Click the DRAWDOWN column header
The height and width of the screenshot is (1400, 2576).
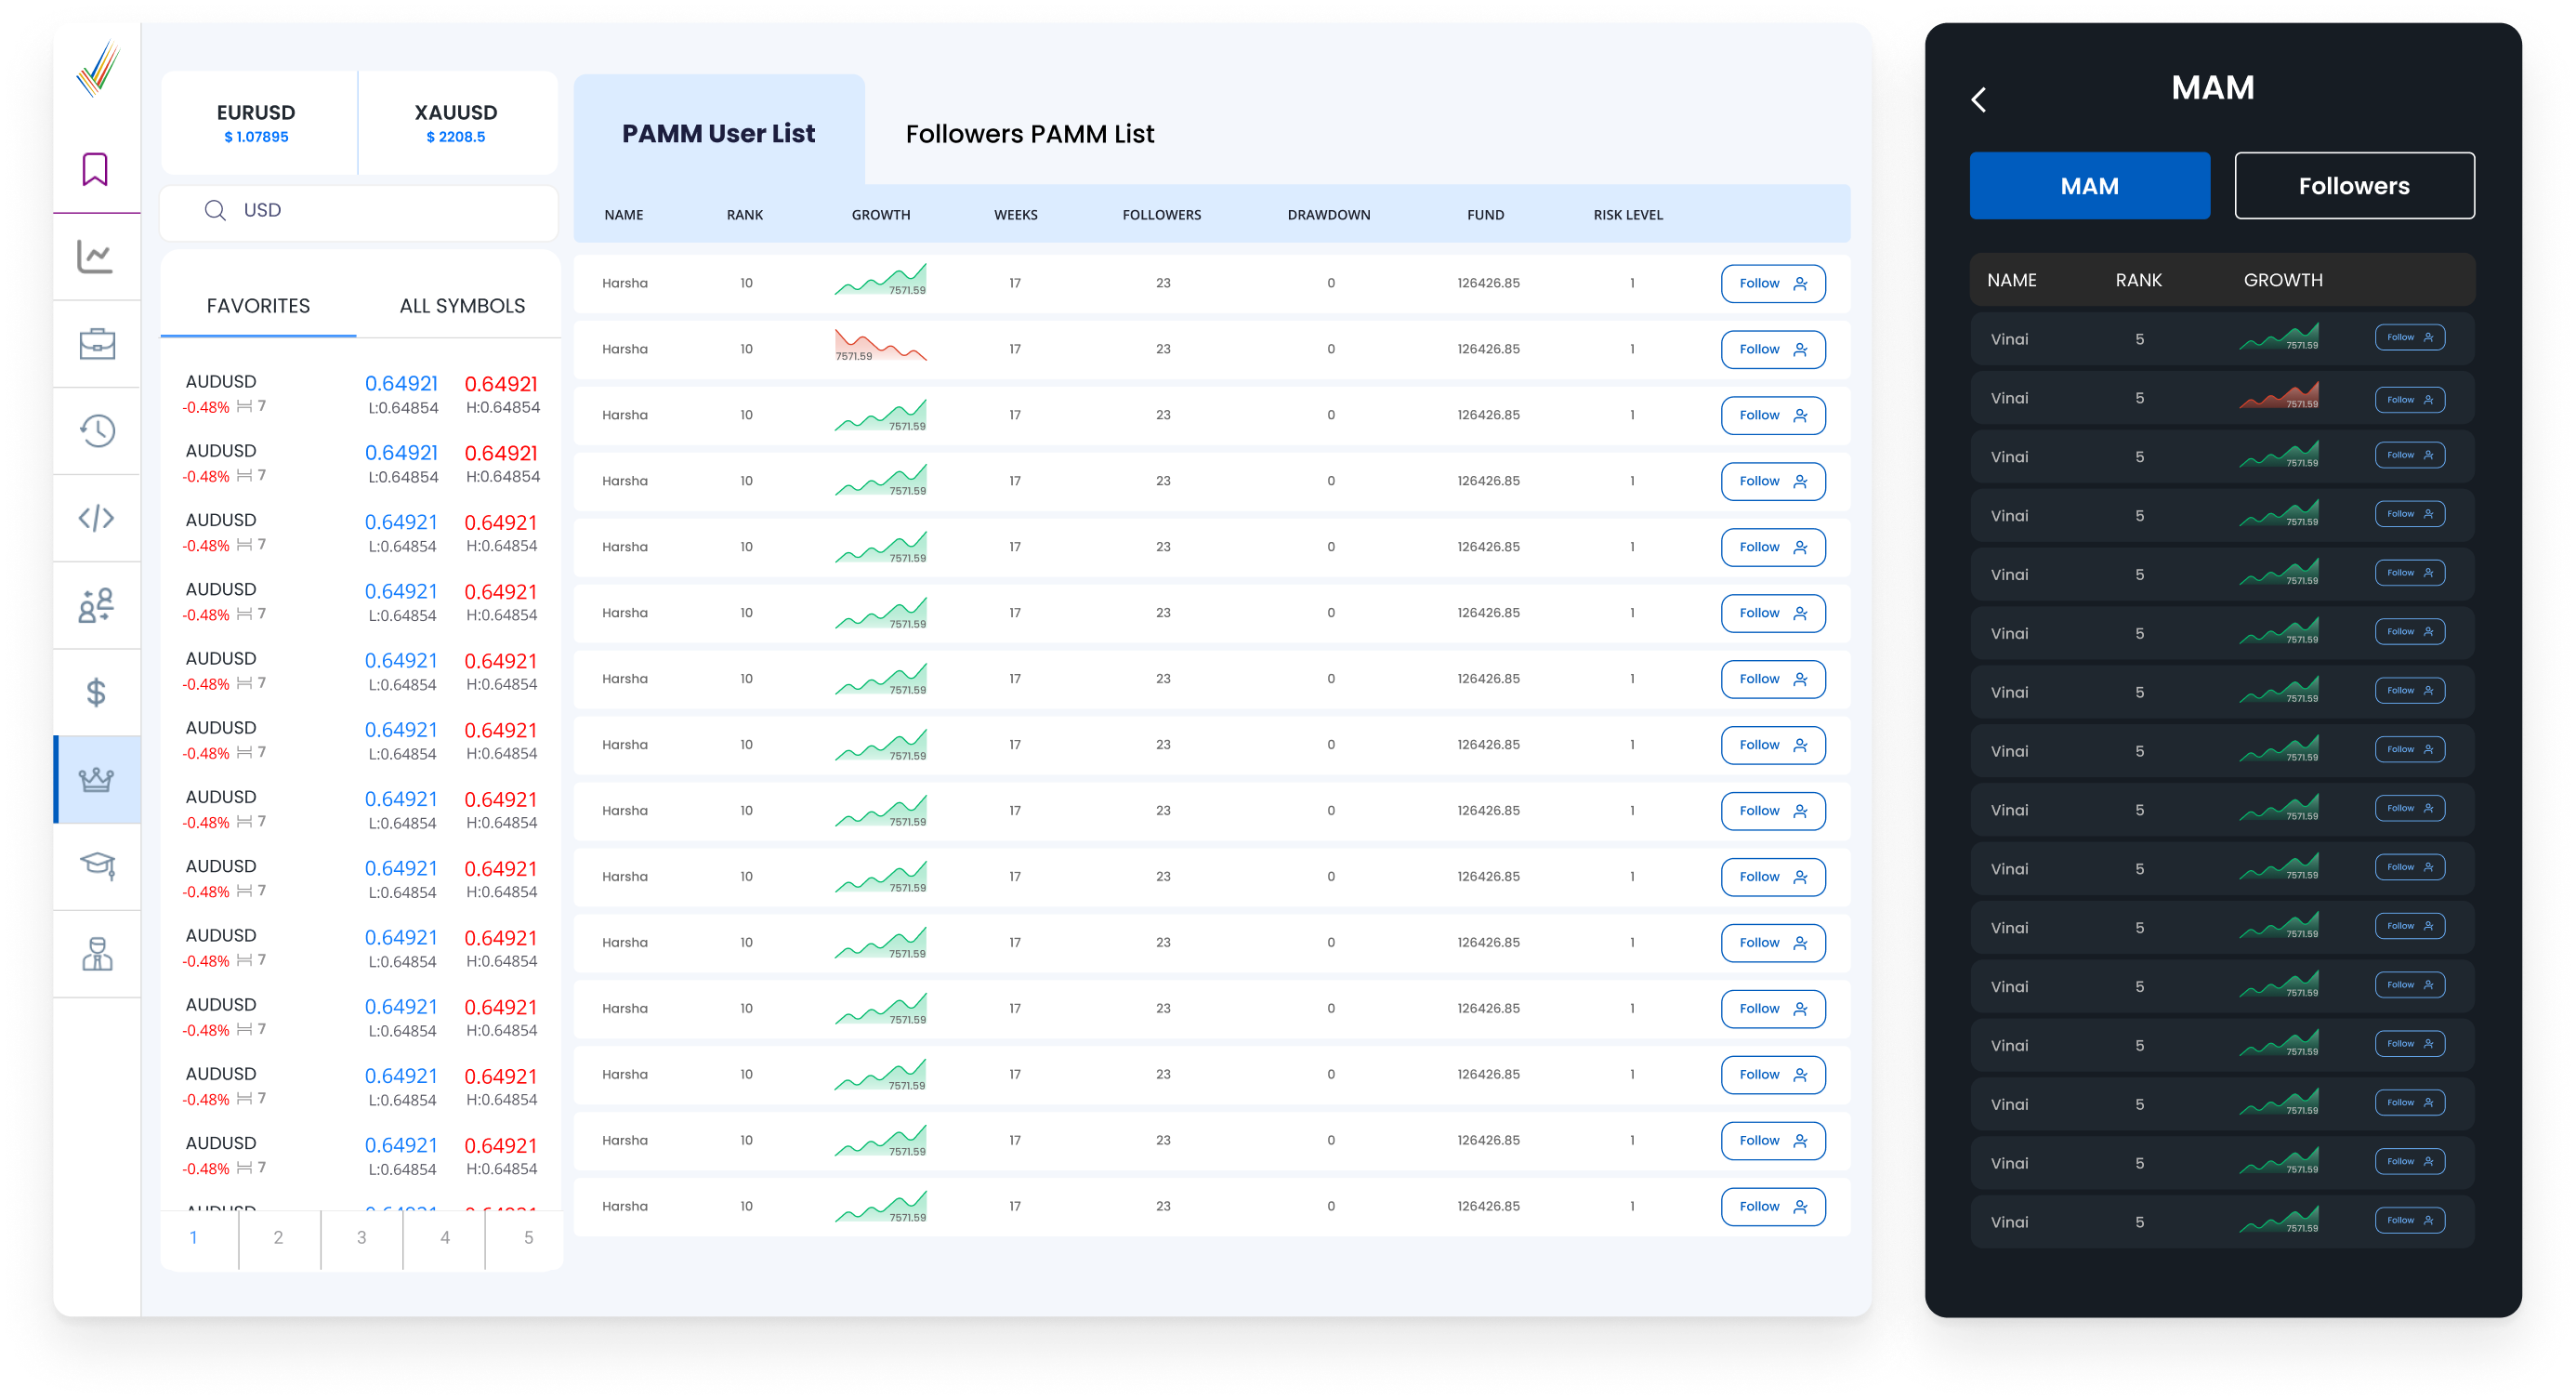click(x=1329, y=215)
